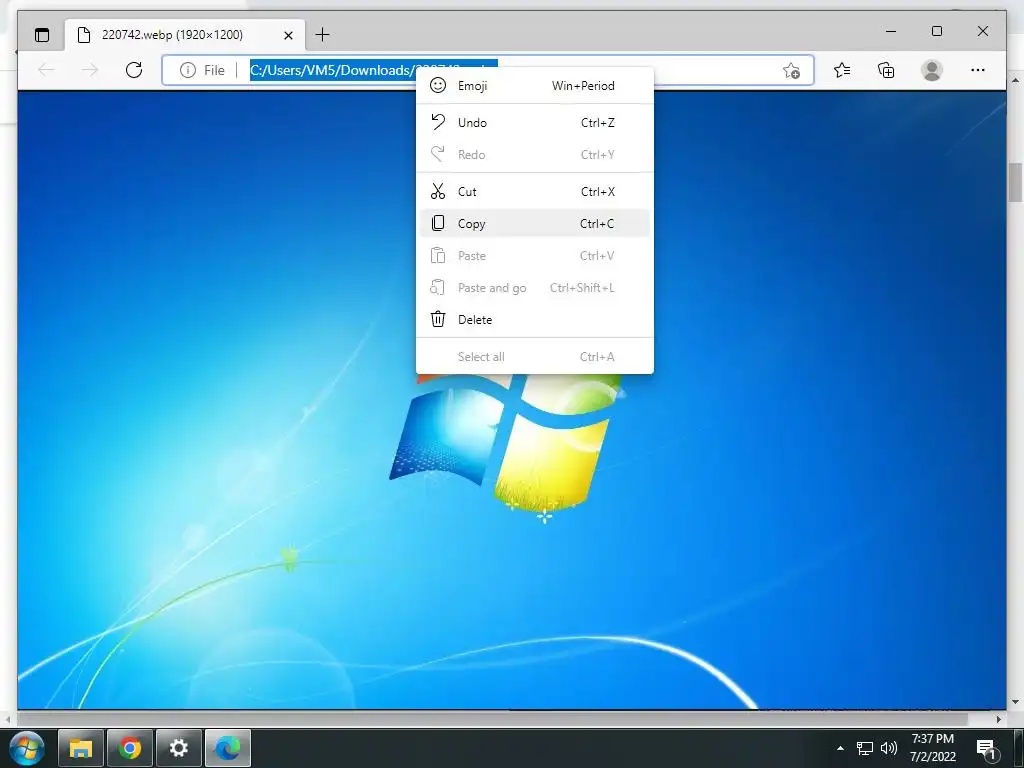Choose Delete in context menu

535,319
